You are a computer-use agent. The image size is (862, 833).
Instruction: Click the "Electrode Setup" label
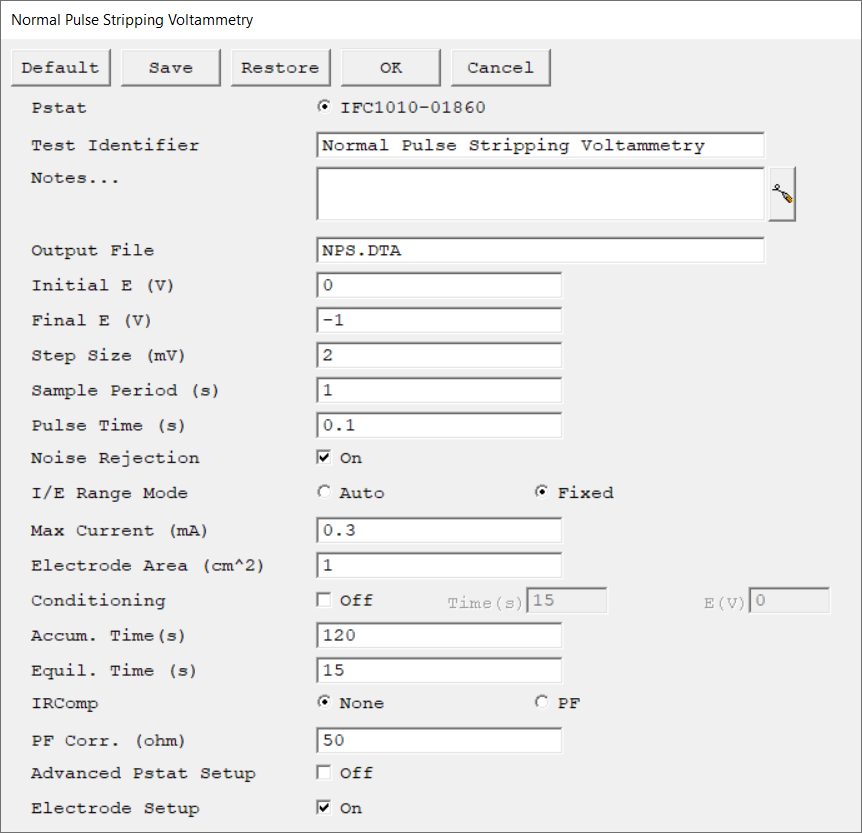[115, 809]
